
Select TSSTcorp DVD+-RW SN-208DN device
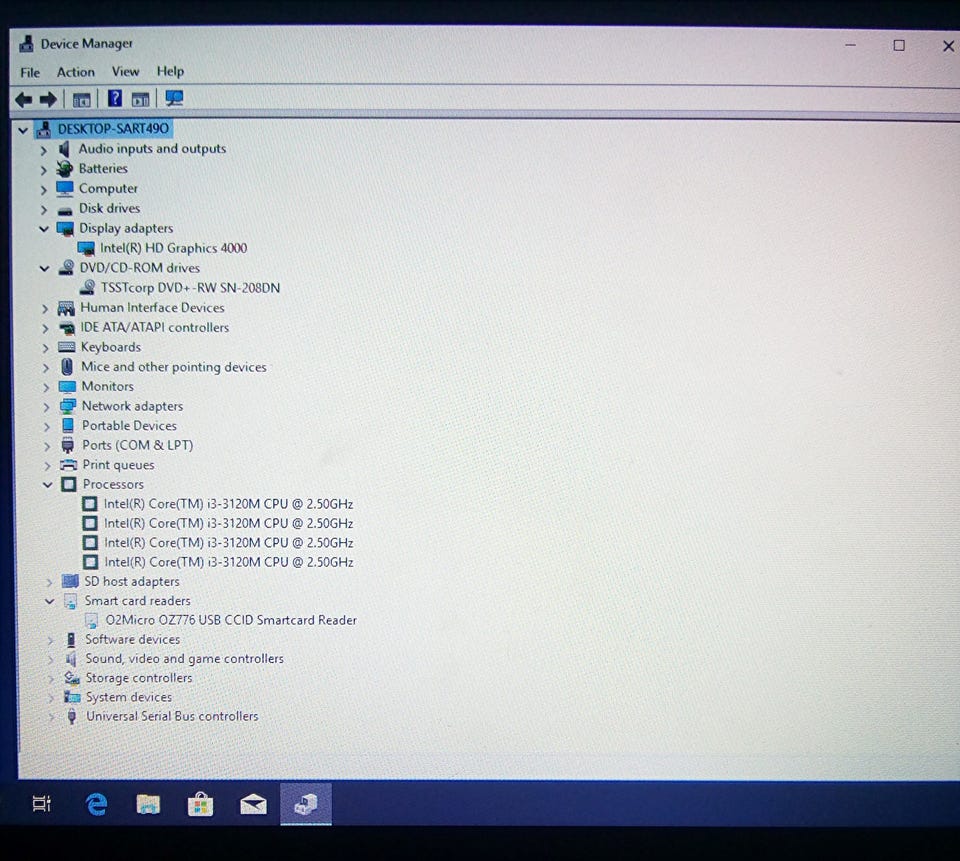tap(190, 288)
